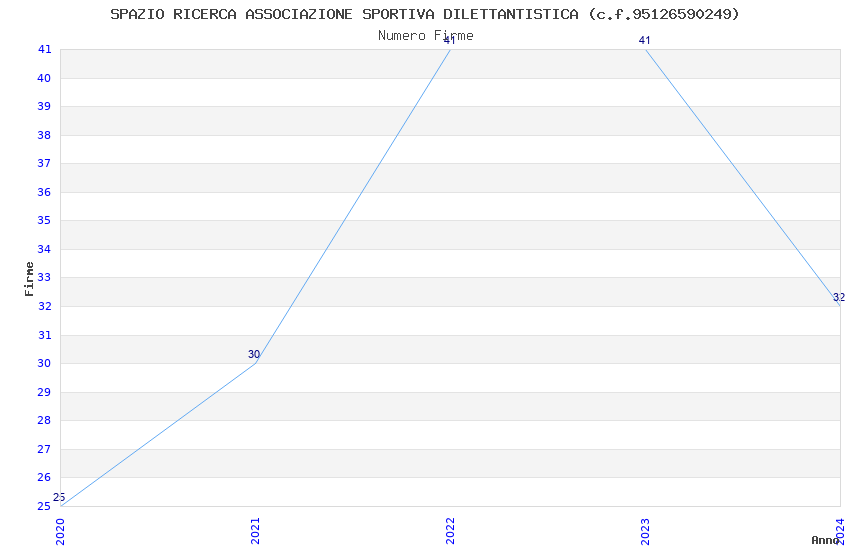Click the y-axis tick value 36
850x550 pixels.
click(44, 192)
